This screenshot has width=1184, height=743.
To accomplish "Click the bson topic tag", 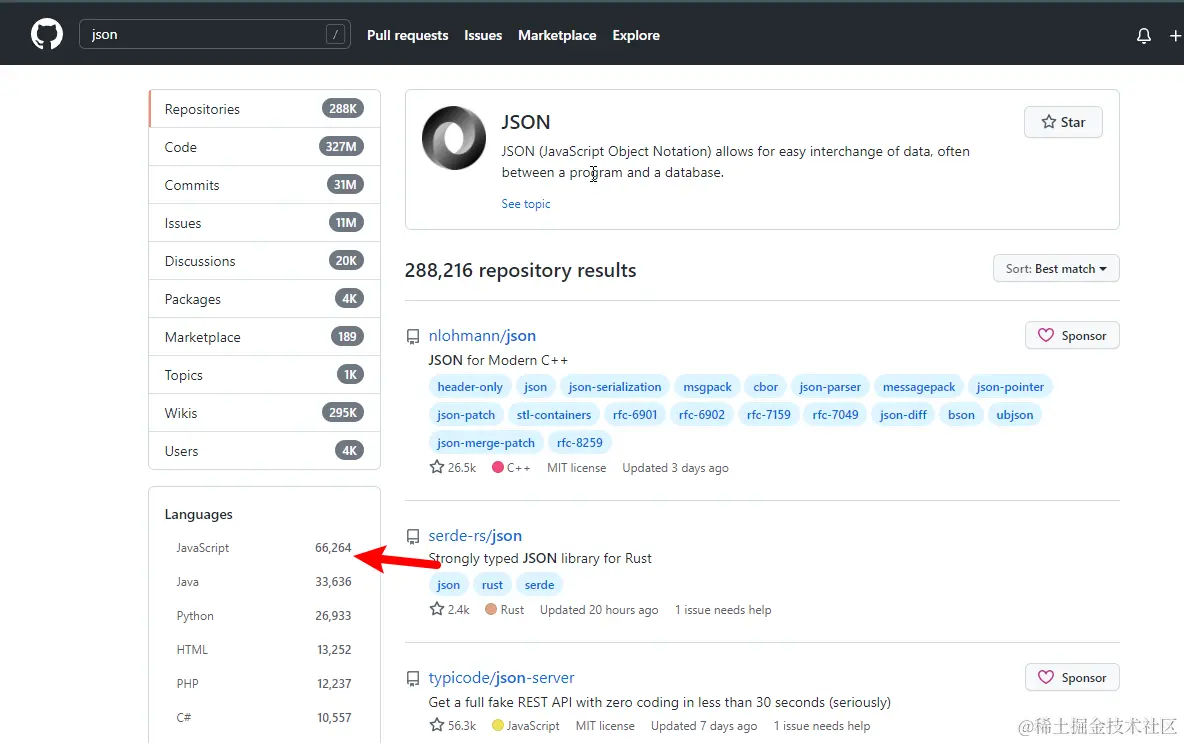I will 961,415.
